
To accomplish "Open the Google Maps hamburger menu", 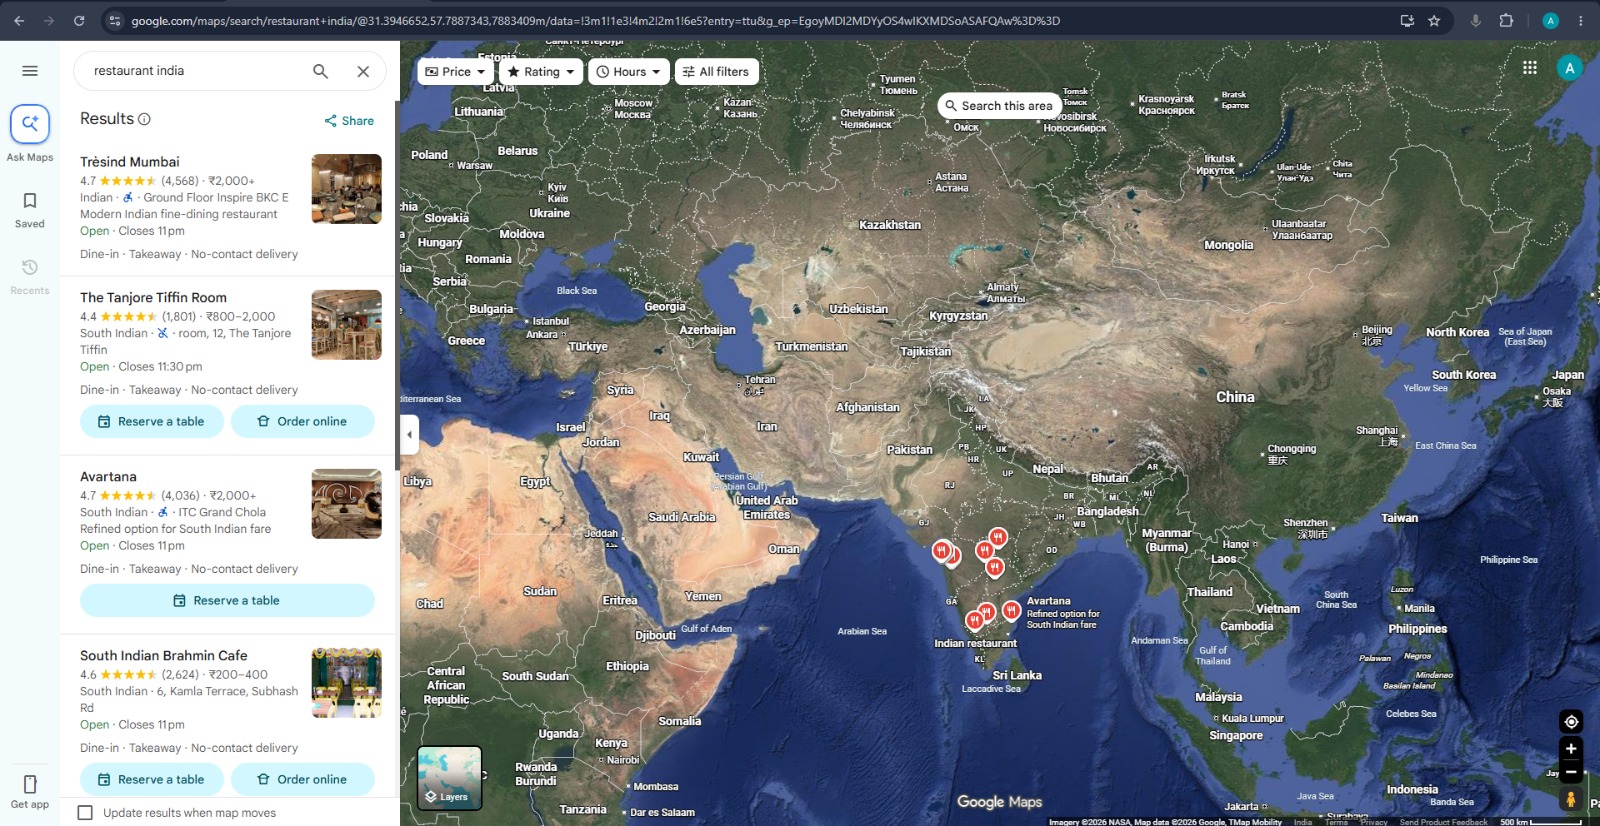I will (30, 71).
